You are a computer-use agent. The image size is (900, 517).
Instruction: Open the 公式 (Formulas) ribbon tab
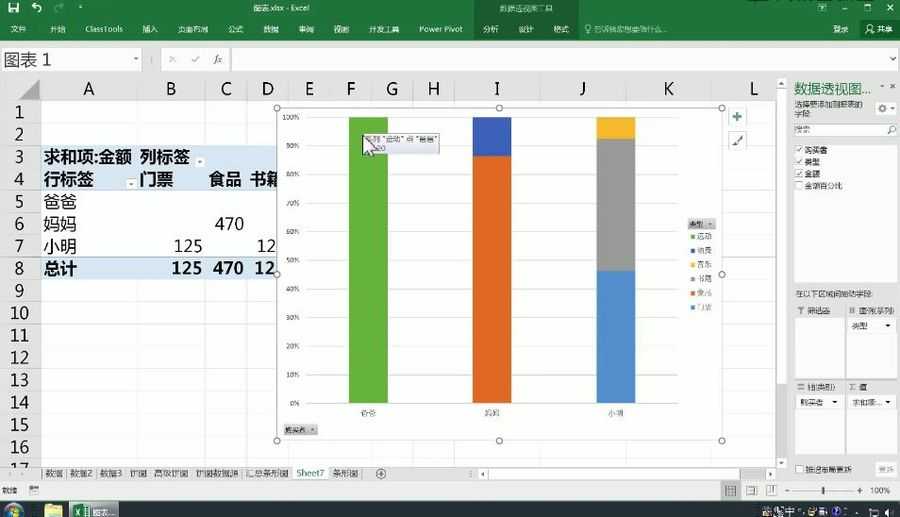[x=236, y=29]
